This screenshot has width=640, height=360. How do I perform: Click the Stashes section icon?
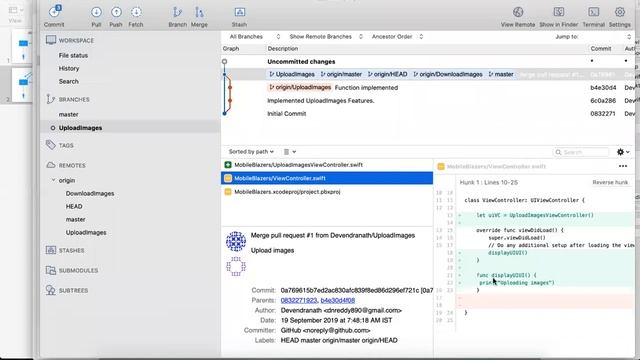(51, 250)
